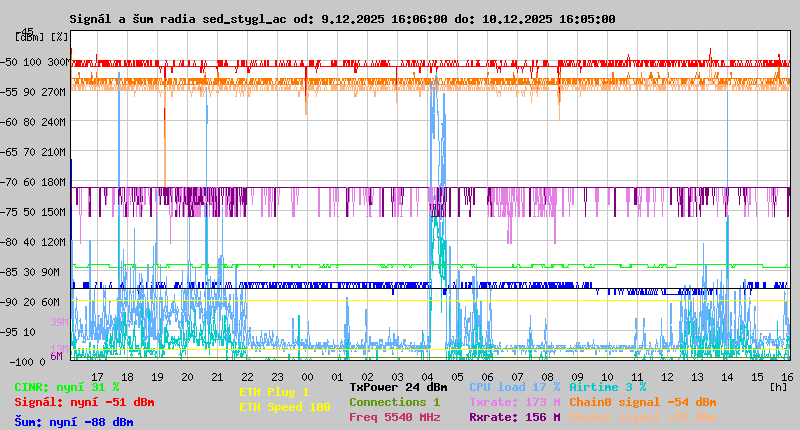Click the graph title text at top

[x=343, y=19]
